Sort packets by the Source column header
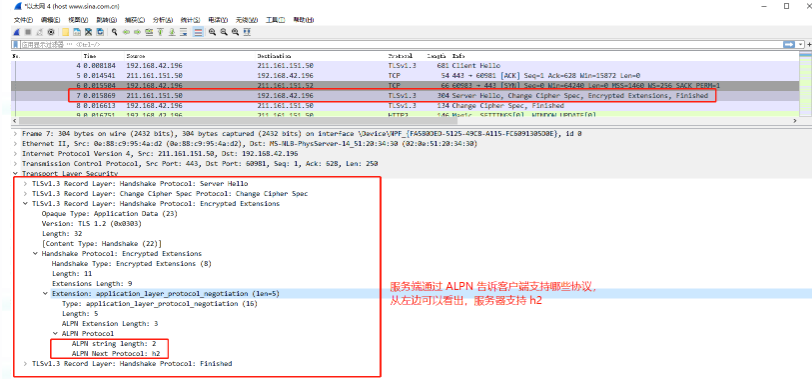This screenshot has width=812, height=379. (136, 55)
